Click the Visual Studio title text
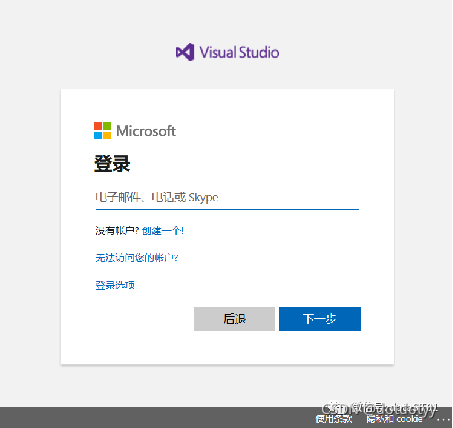Screen dimensions: 453x428 pos(239,53)
